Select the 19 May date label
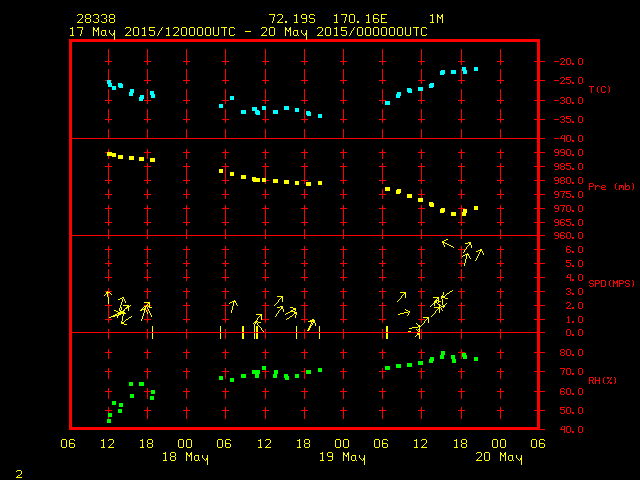 (x=342, y=457)
